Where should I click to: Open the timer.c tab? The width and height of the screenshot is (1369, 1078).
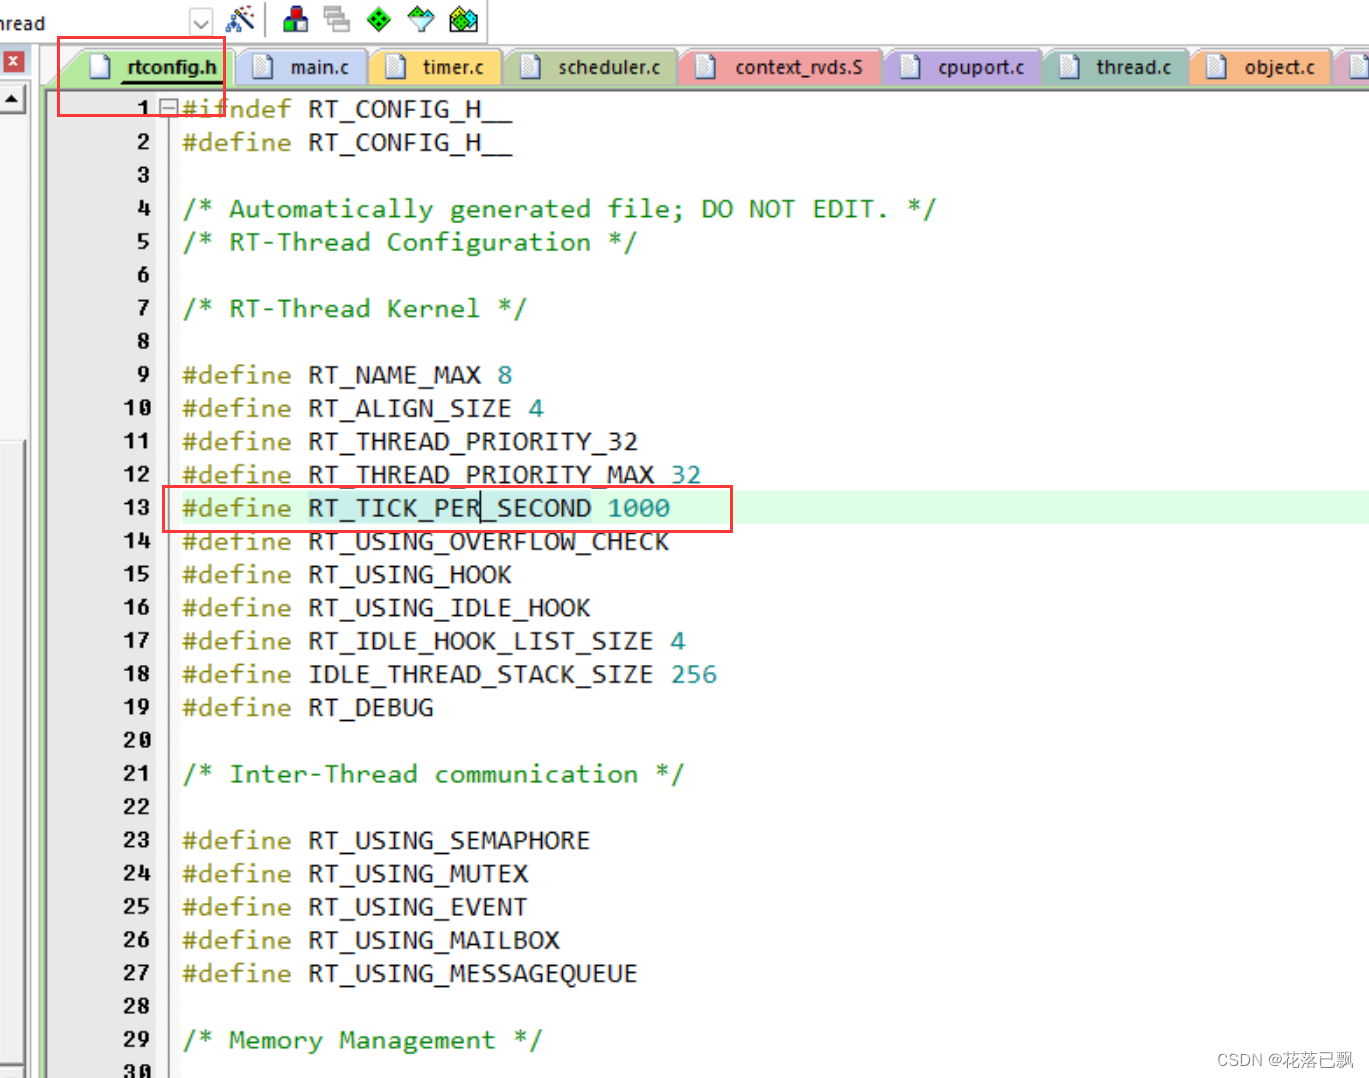pyautogui.click(x=435, y=67)
